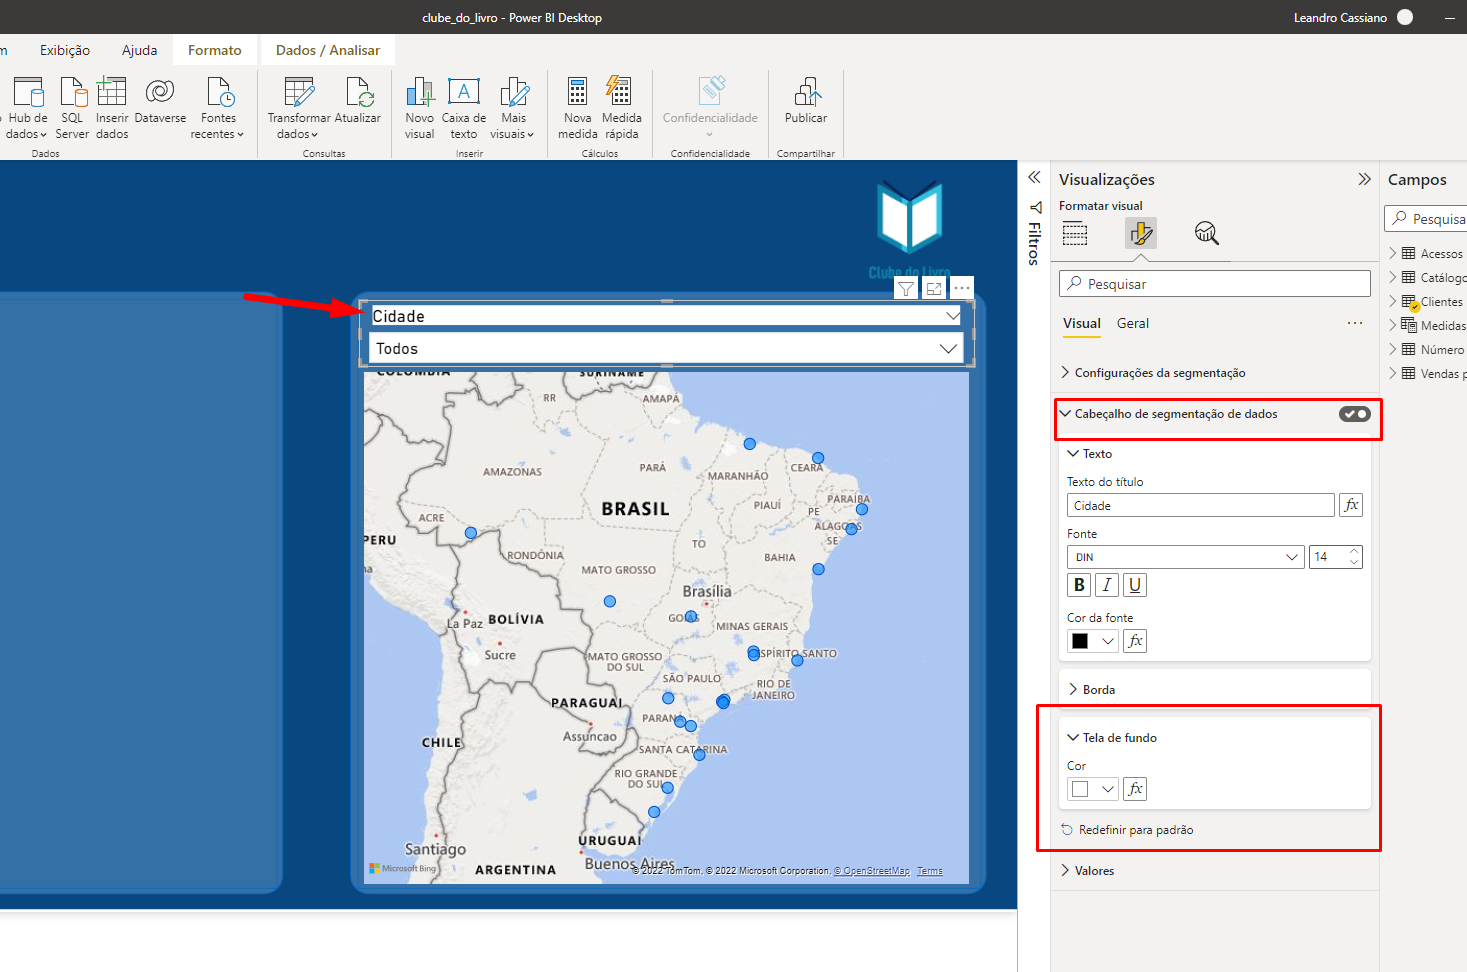Open the Dataverse connector
Screen dimensions: 1467x972
click(160, 102)
